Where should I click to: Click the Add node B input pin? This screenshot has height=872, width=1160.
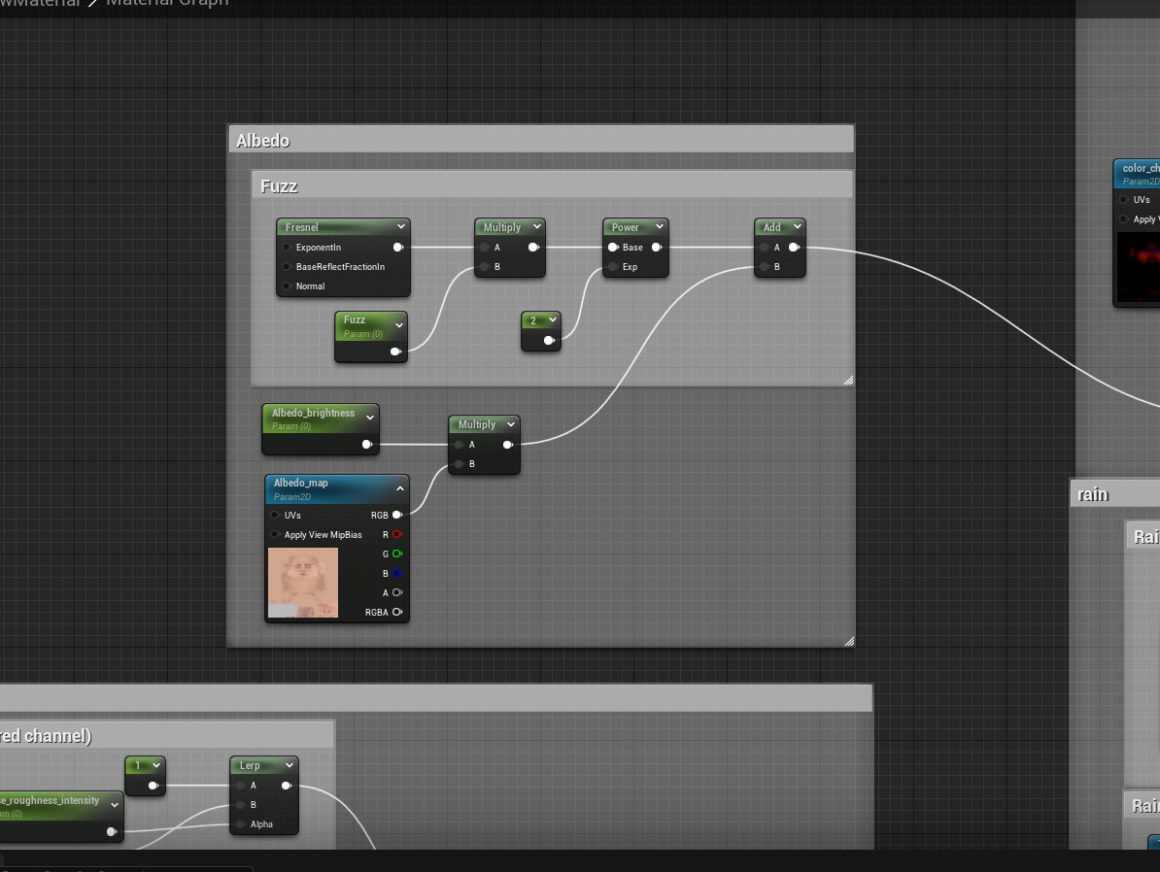(x=764, y=266)
